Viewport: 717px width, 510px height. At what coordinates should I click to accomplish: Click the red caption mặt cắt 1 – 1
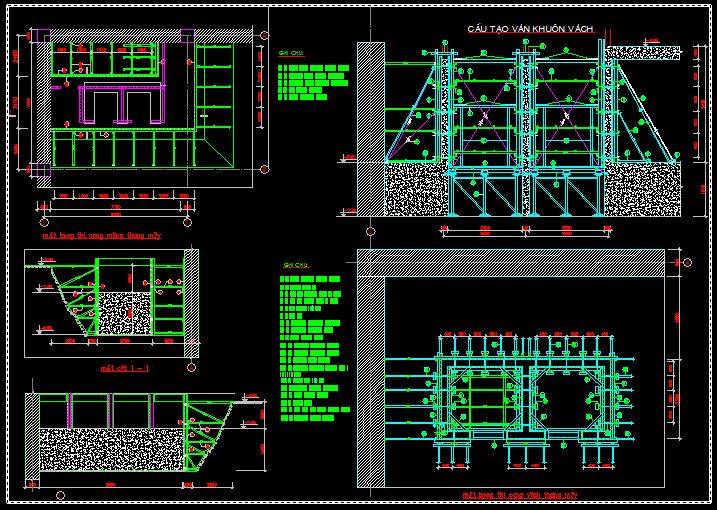(x=125, y=368)
